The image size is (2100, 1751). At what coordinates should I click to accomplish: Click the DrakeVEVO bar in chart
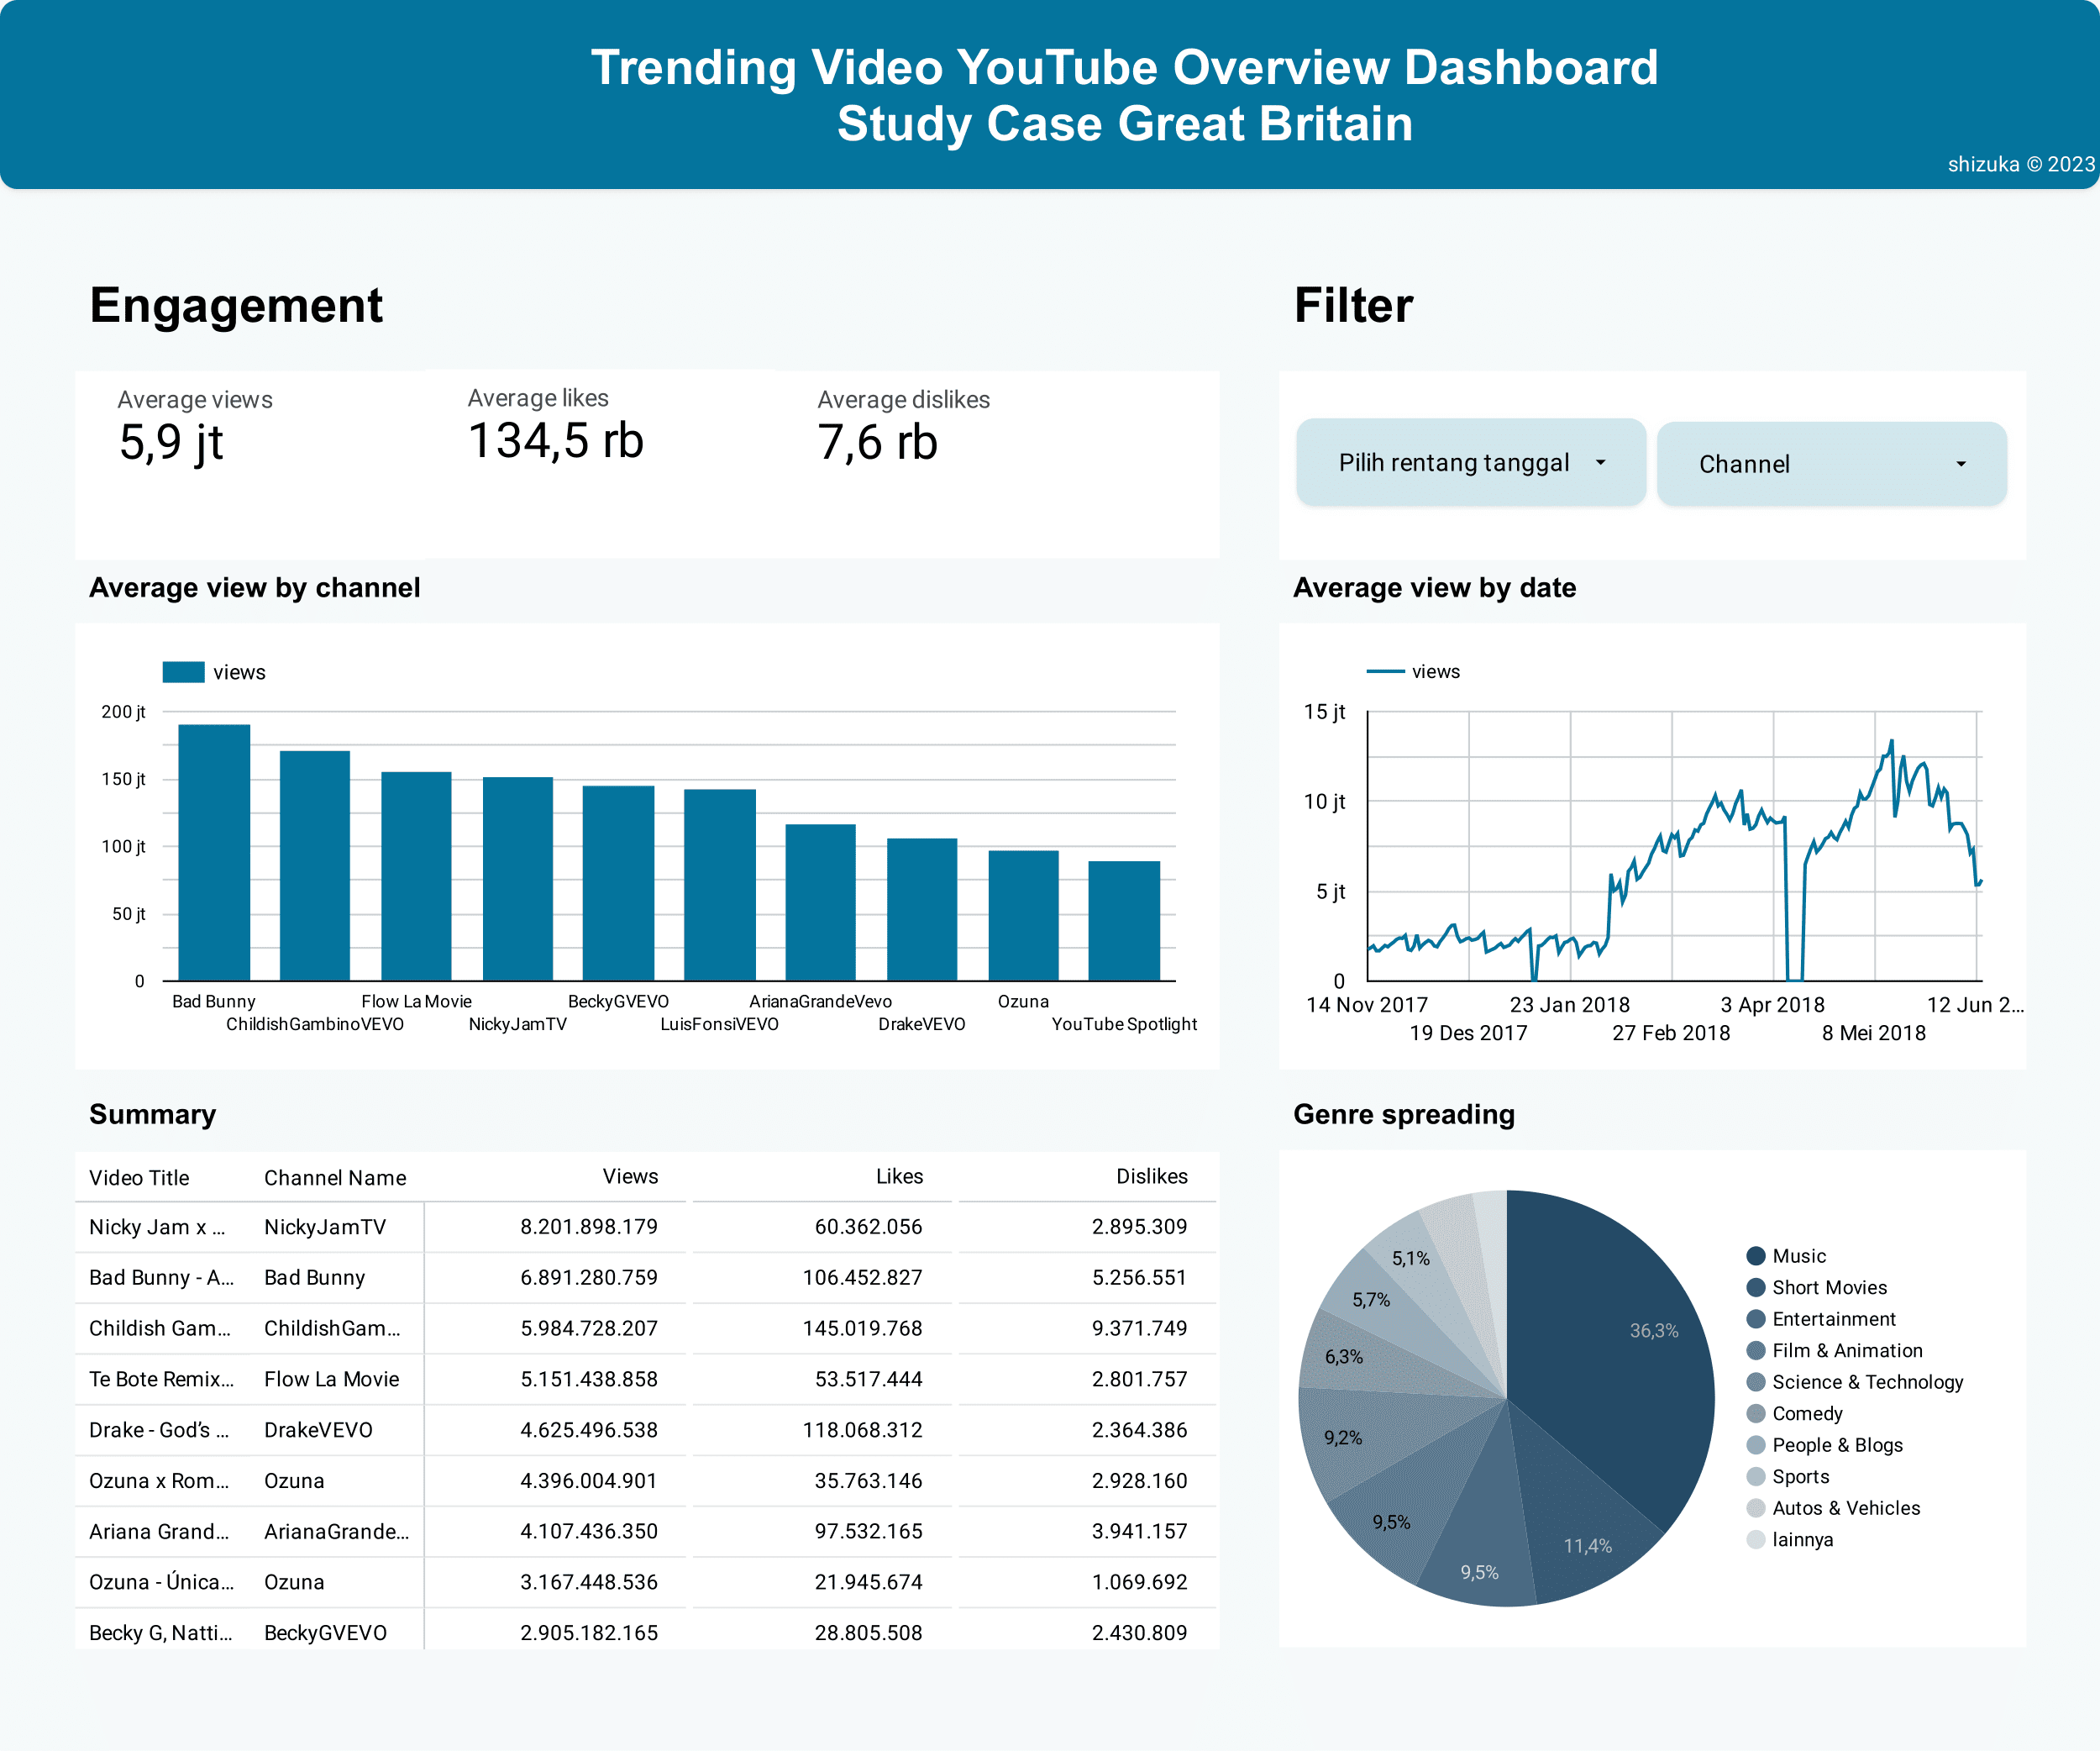pos(921,909)
